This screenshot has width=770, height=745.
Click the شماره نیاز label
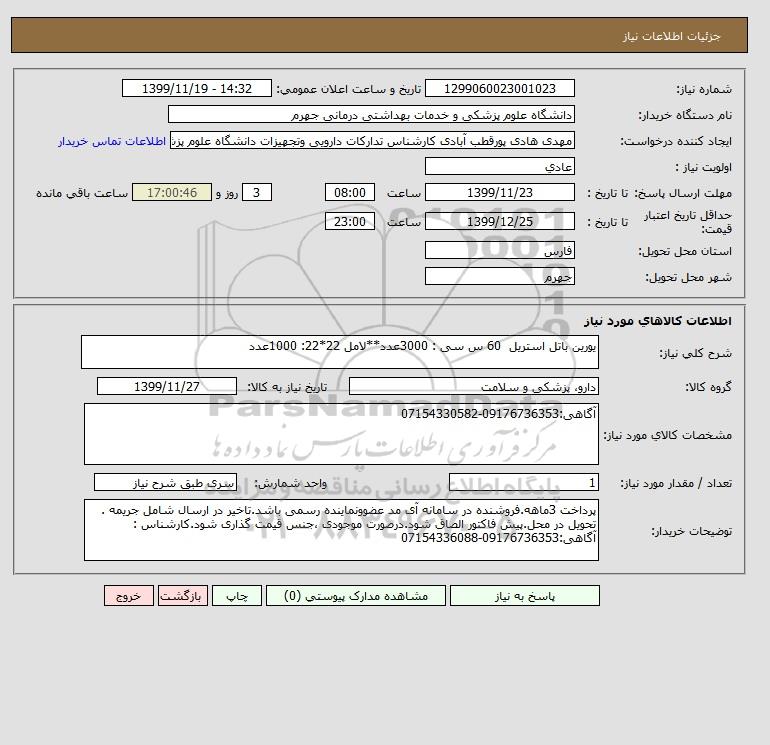(x=704, y=89)
